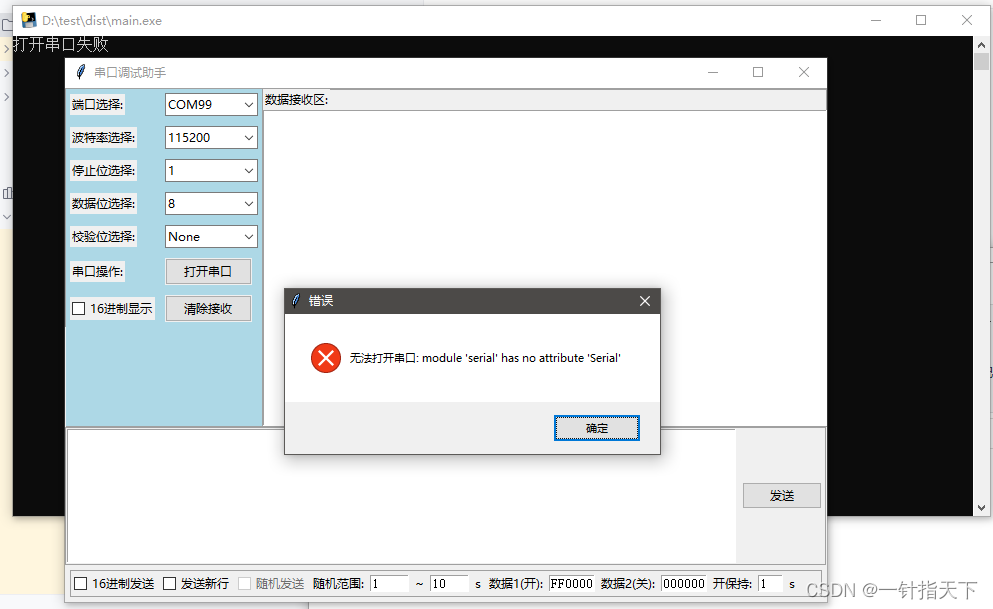The image size is (993, 609).
Task: Click the 数据1(开) field containing FF0000
Action: tap(570, 582)
